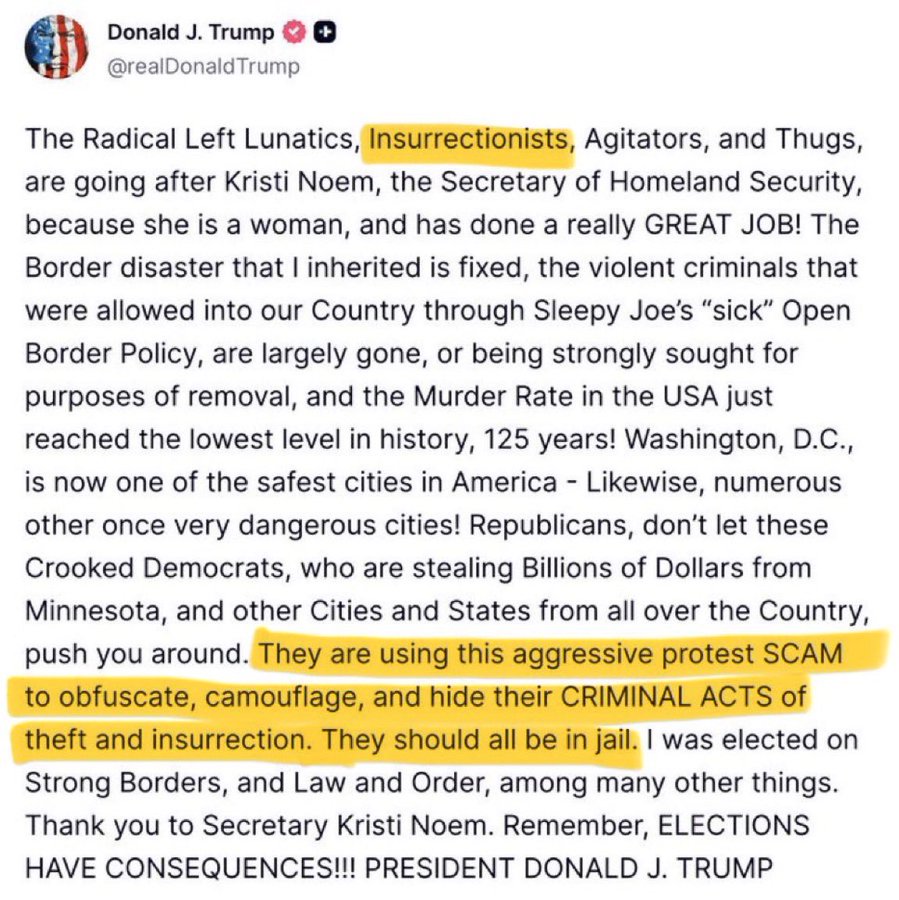Open the Donald J. Trump display name
This screenshot has width=899, height=900.
(190, 32)
